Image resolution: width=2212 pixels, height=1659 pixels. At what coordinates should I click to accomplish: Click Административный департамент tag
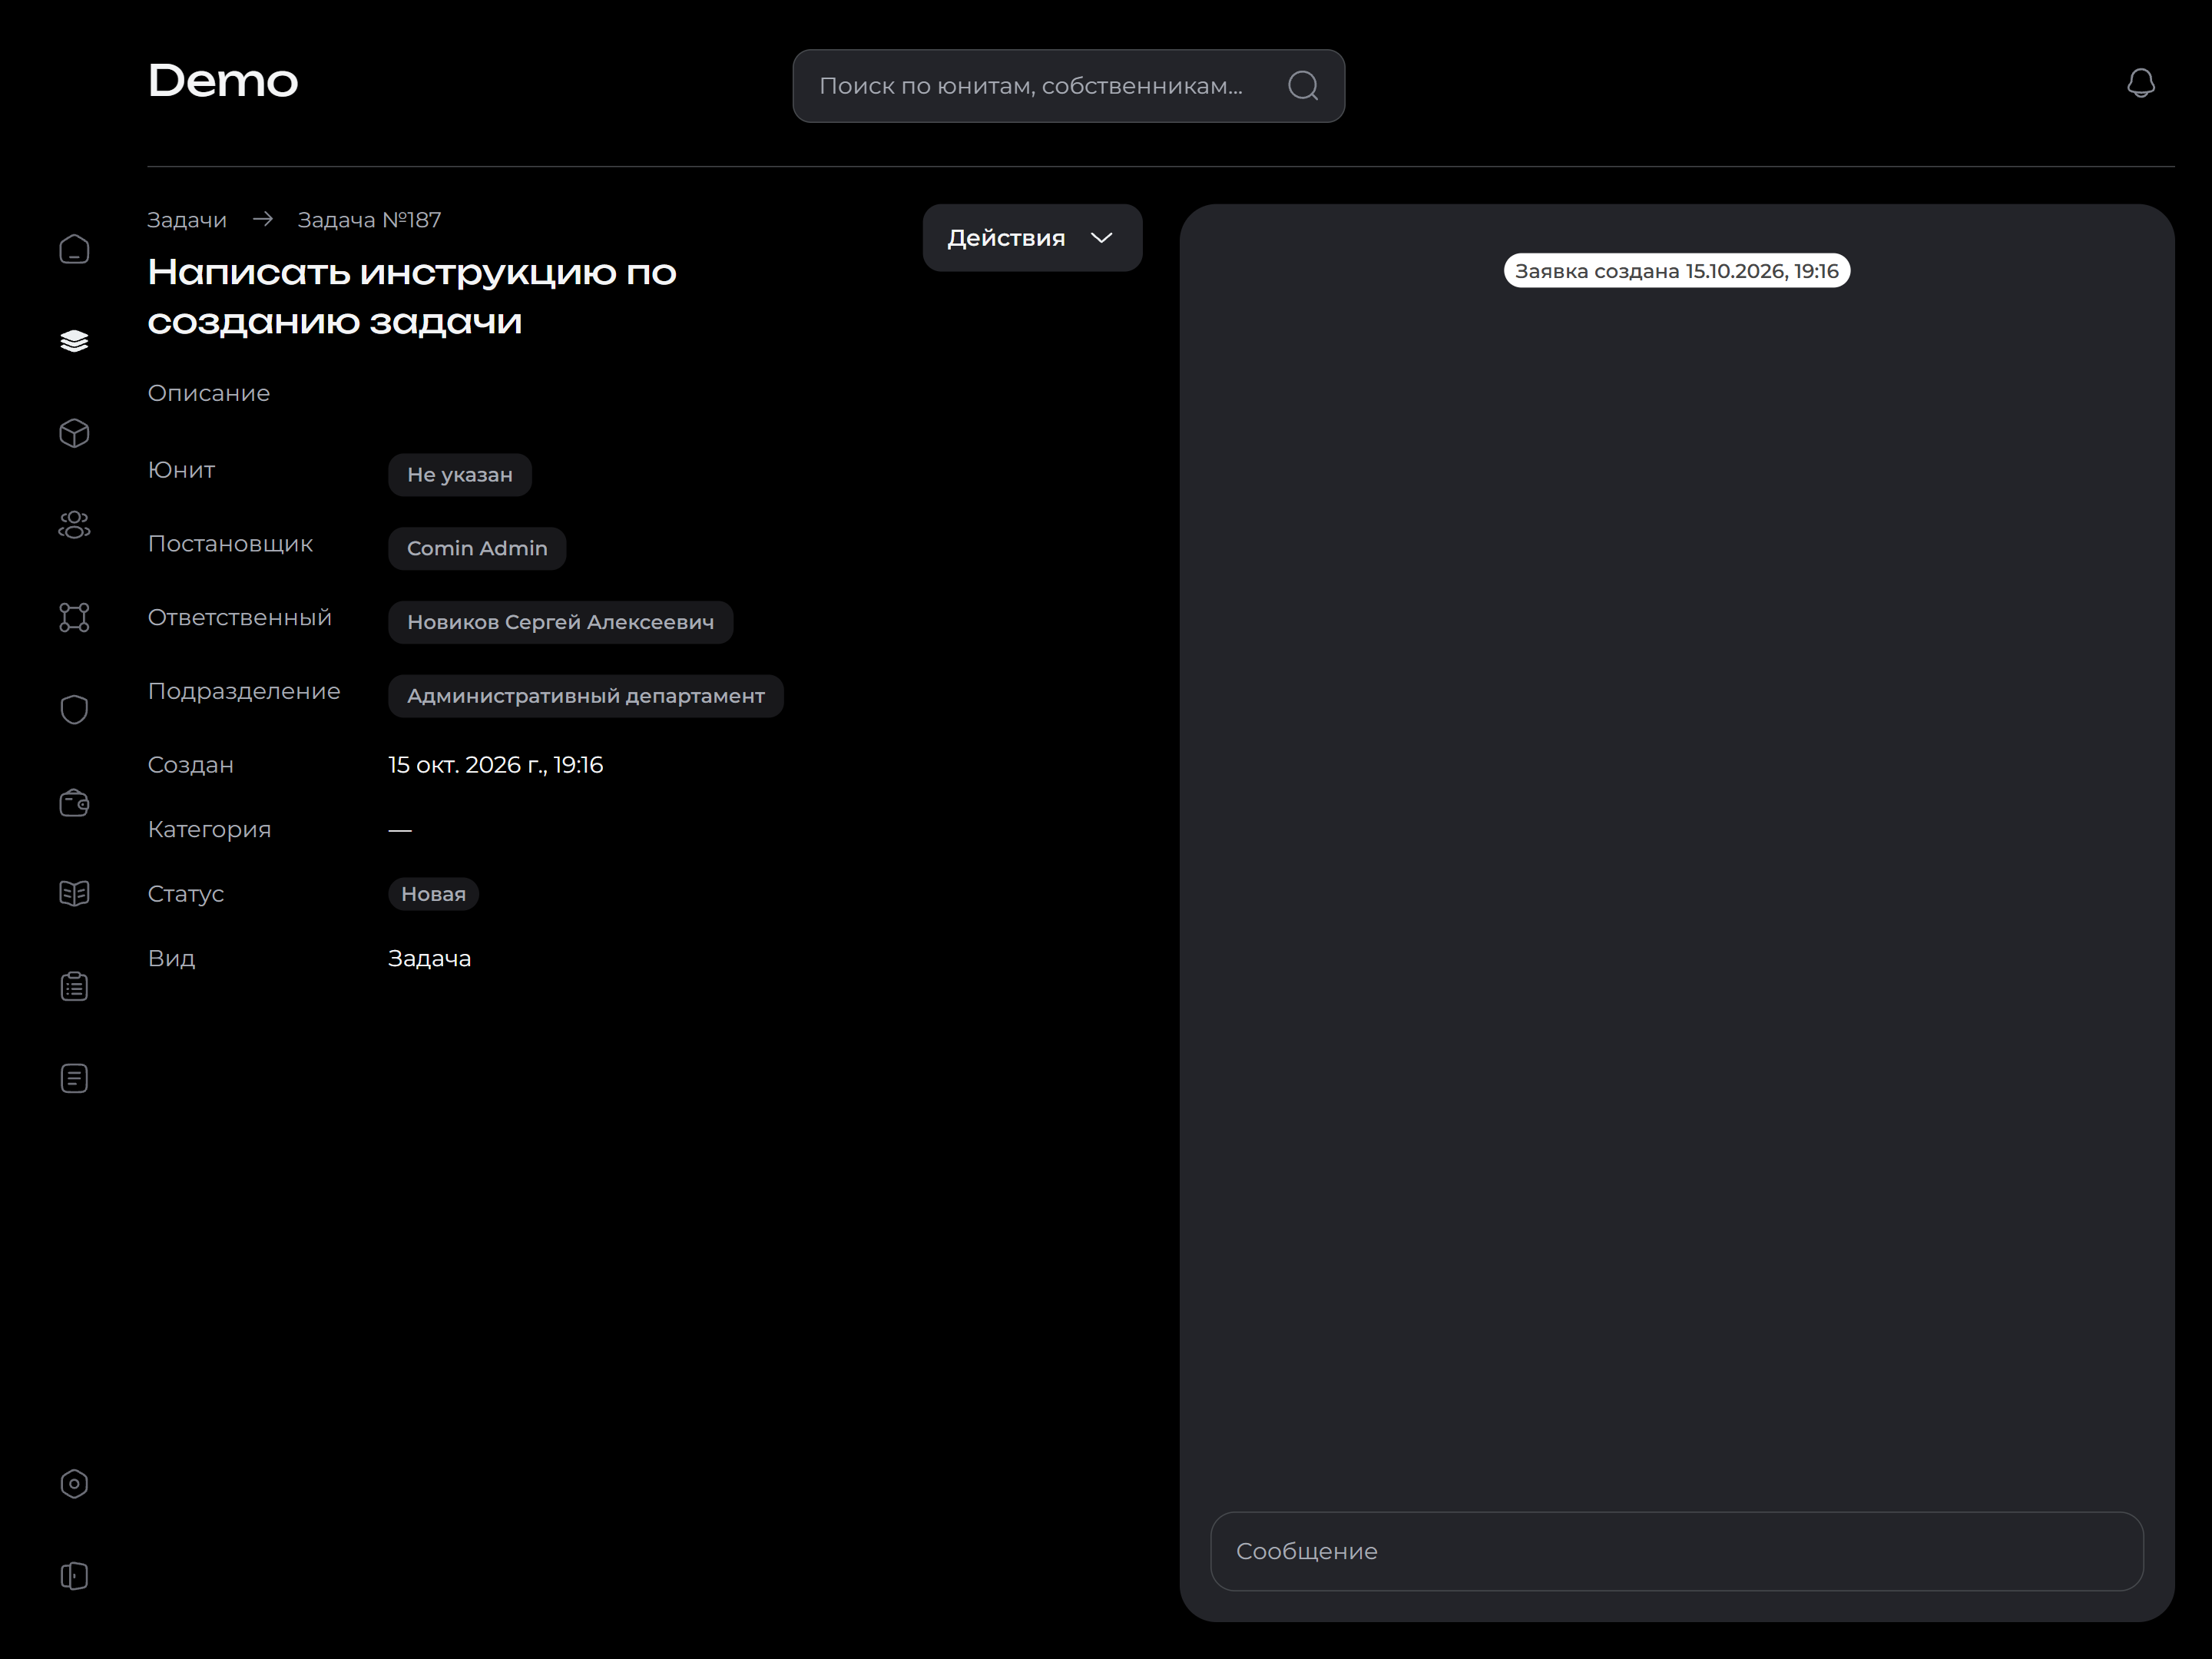click(x=585, y=696)
